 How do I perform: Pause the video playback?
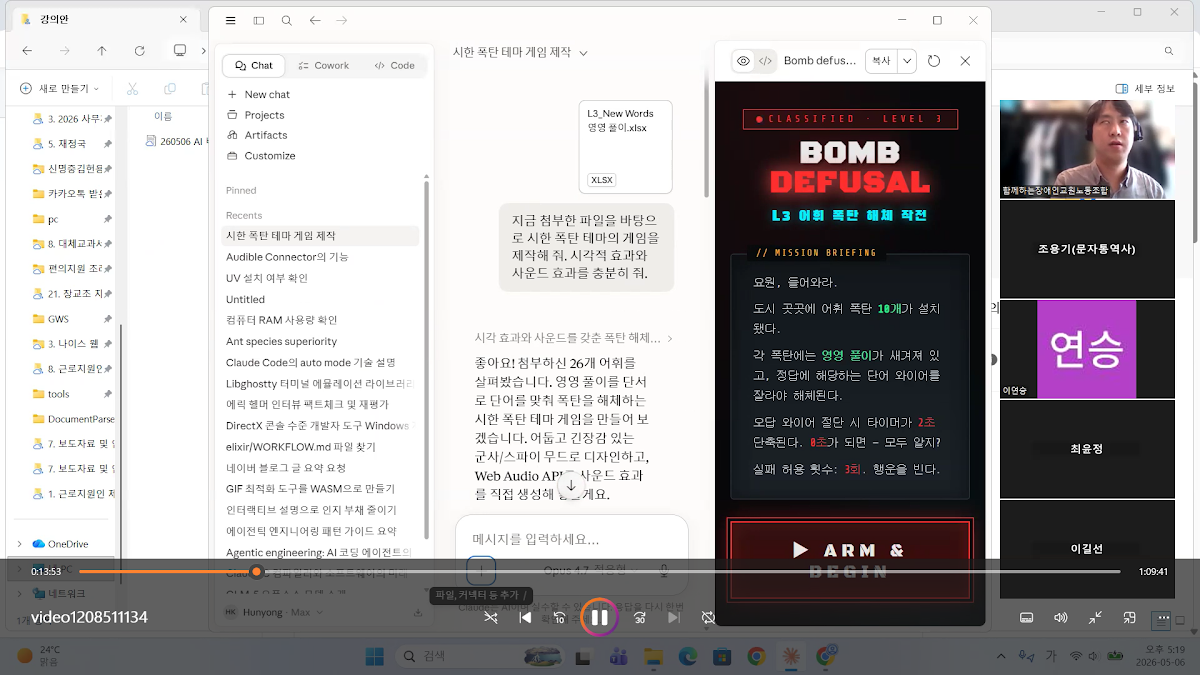tap(599, 618)
